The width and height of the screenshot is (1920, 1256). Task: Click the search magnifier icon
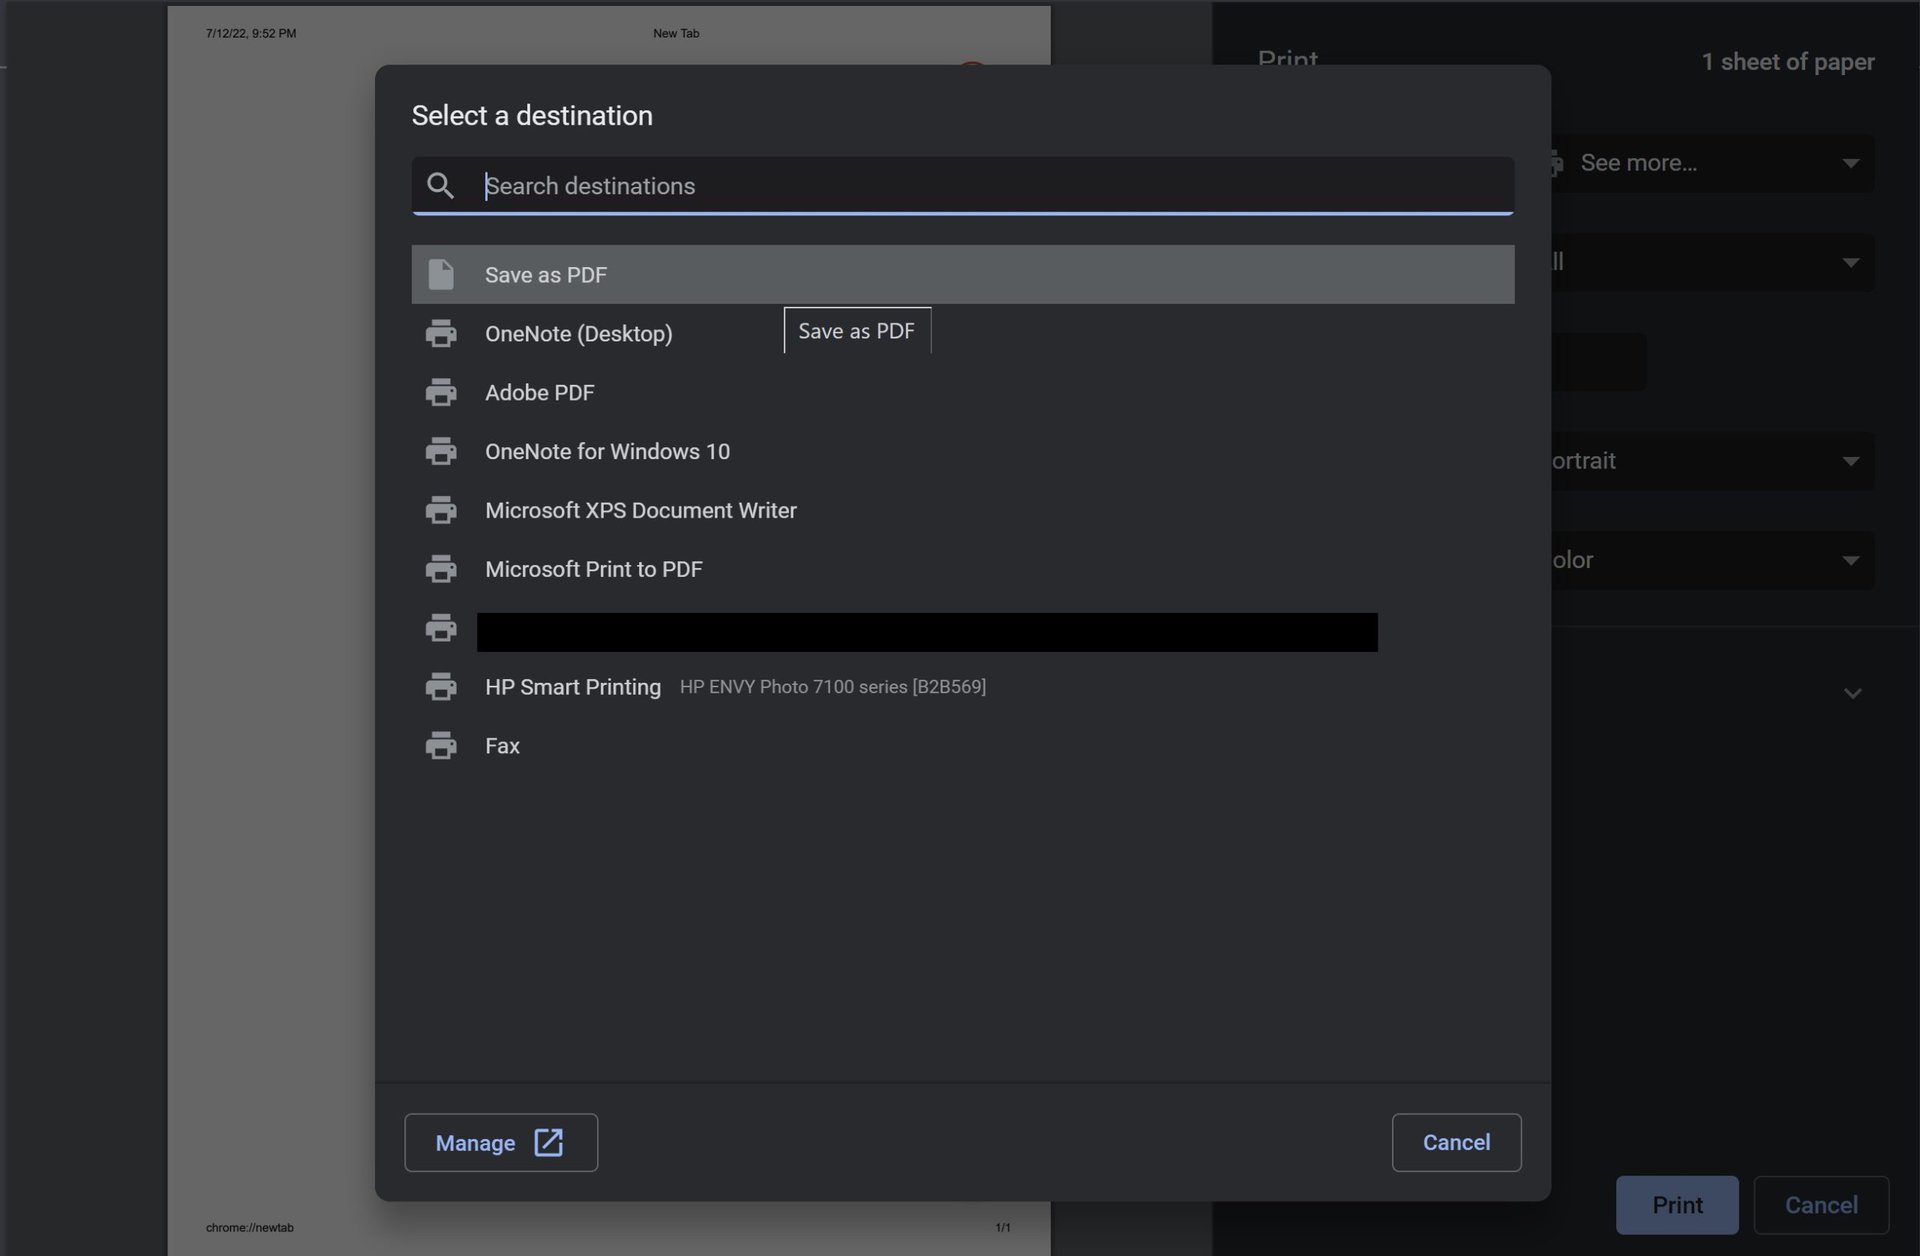[440, 186]
